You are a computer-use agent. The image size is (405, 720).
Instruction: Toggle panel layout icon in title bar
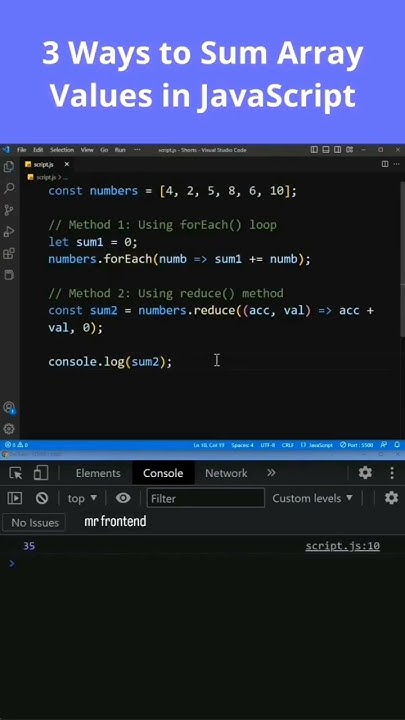[326, 150]
